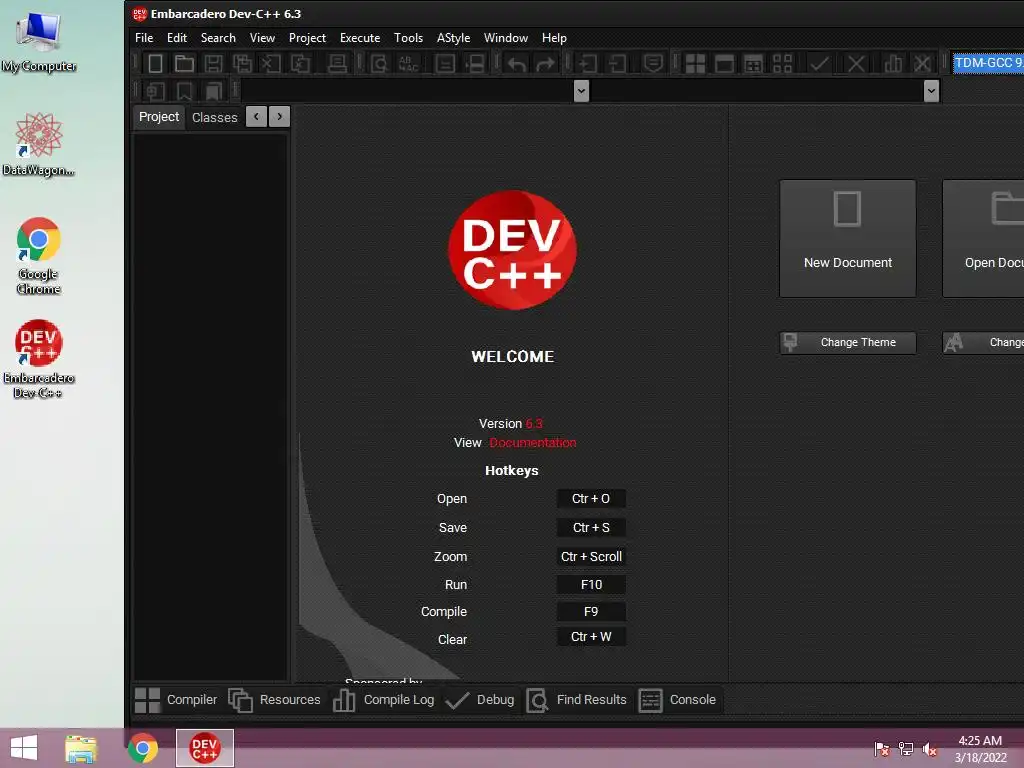Open the Compile Log bottom tab
The height and width of the screenshot is (768, 1024).
click(x=384, y=699)
